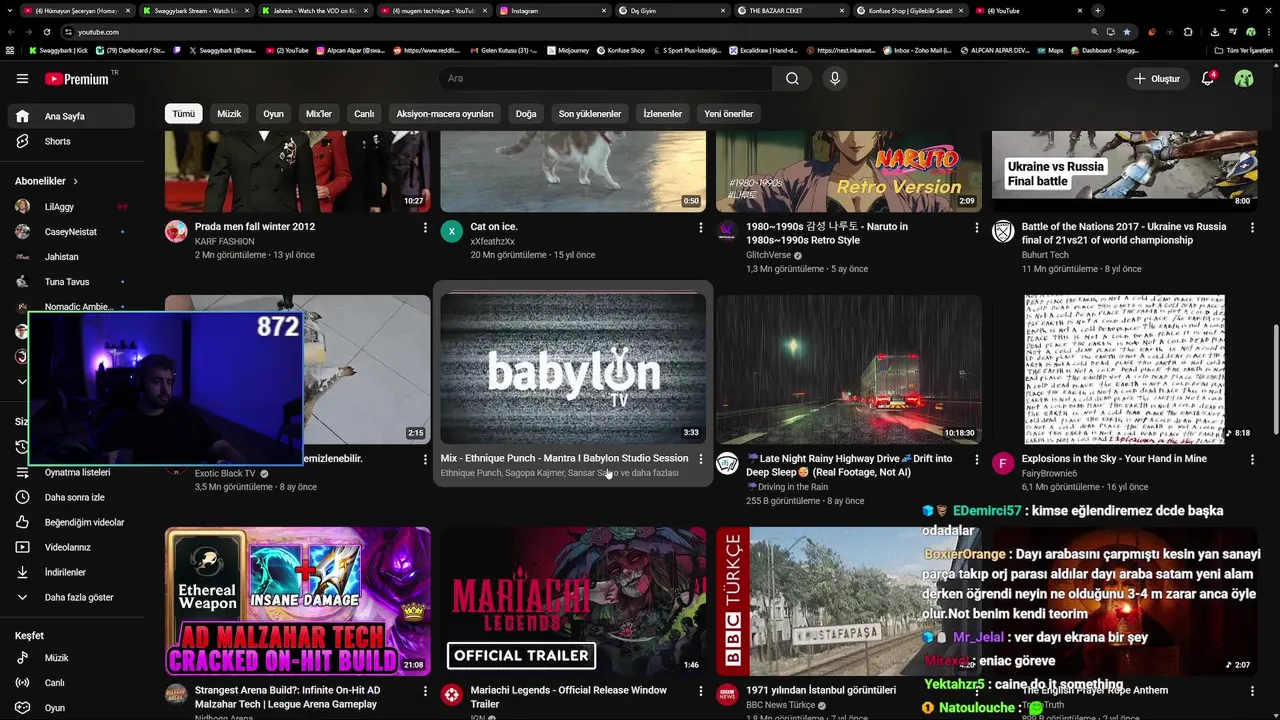Image resolution: width=1280 pixels, height=720 pixels.
Task: Open the GlitchVerse channel link
Action: click(768, 255)
